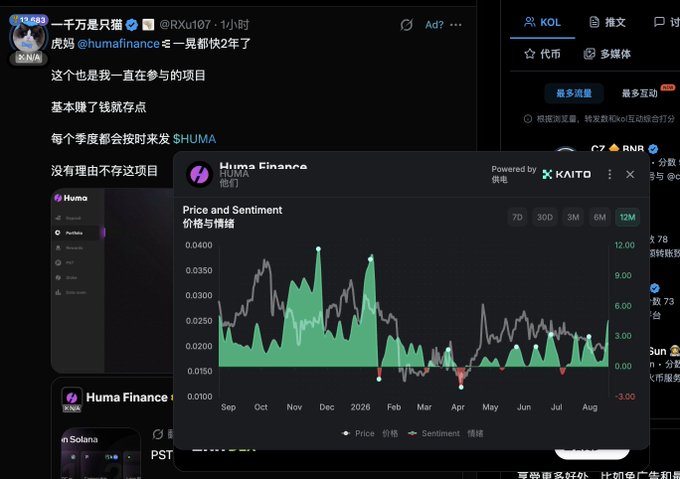Viewport: 680px width, 479px height.
Task: Click the people icon beside KOL
Action: pos(530,22)
